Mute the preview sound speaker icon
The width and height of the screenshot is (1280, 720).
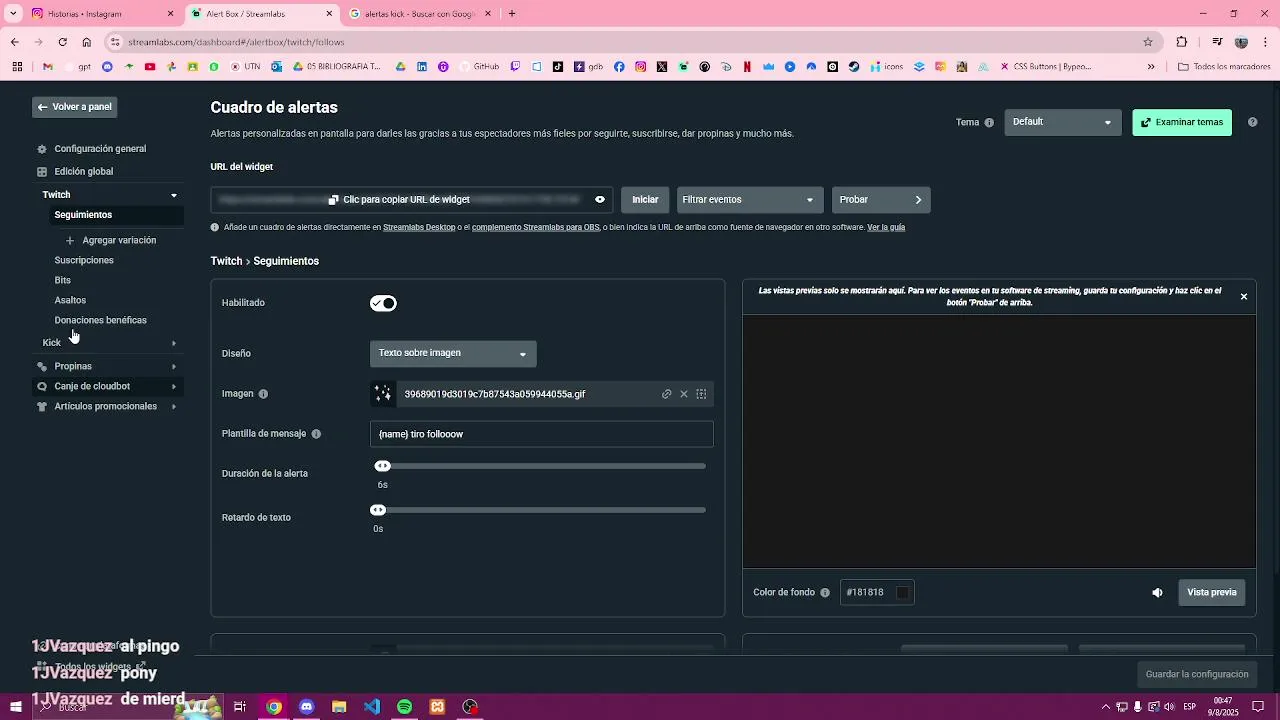point(1157,593)
